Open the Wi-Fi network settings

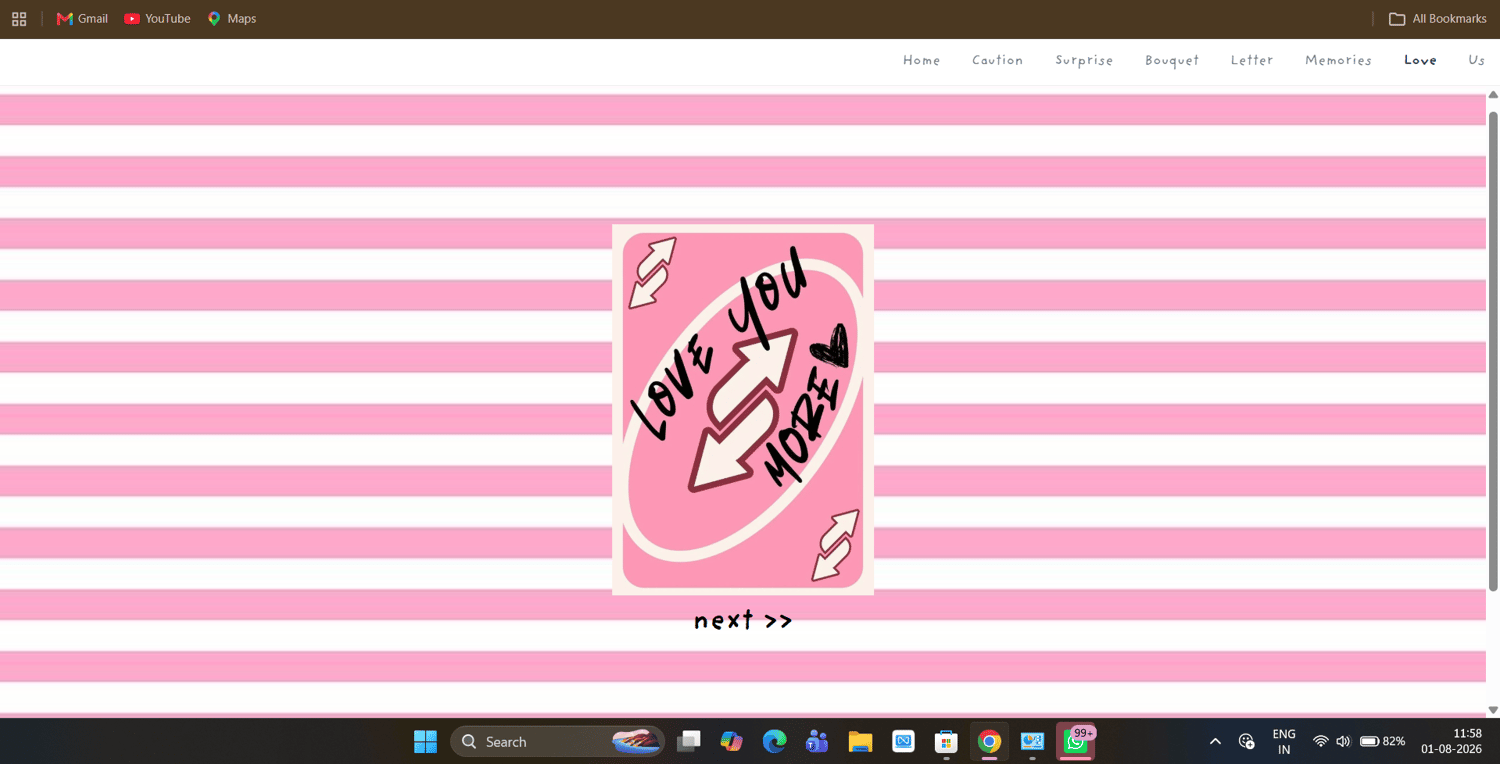tap(1321, 742)
